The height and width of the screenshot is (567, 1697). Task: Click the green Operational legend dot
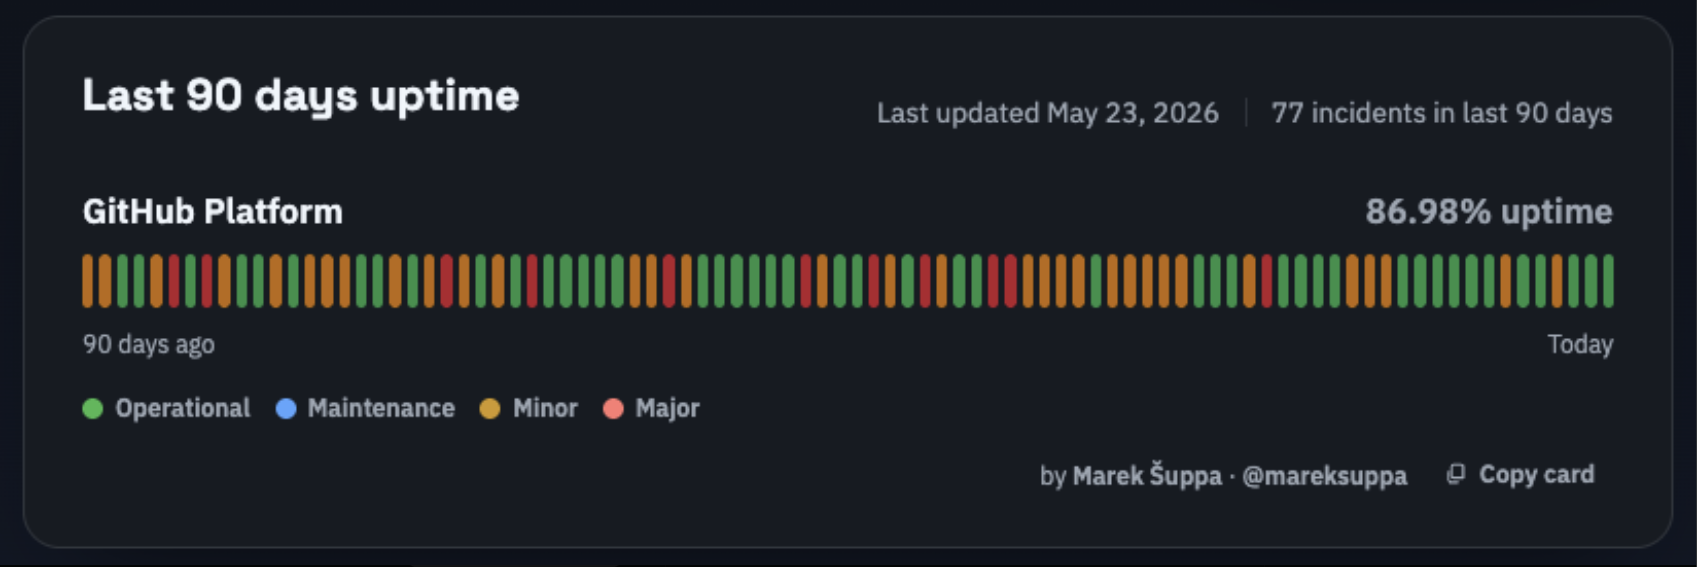(x=93, y=408)
